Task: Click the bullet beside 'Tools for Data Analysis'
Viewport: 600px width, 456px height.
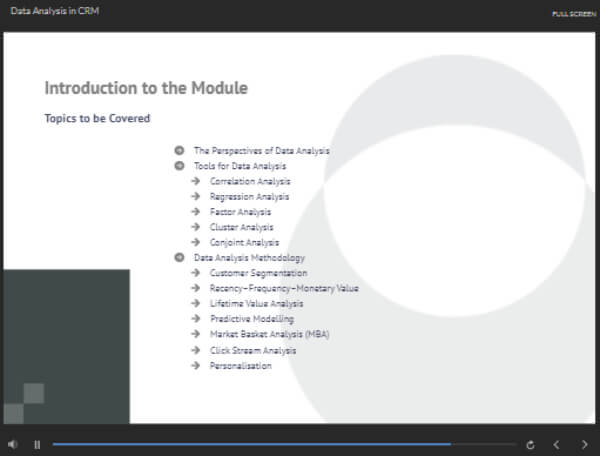Action: tap(179, 166)
